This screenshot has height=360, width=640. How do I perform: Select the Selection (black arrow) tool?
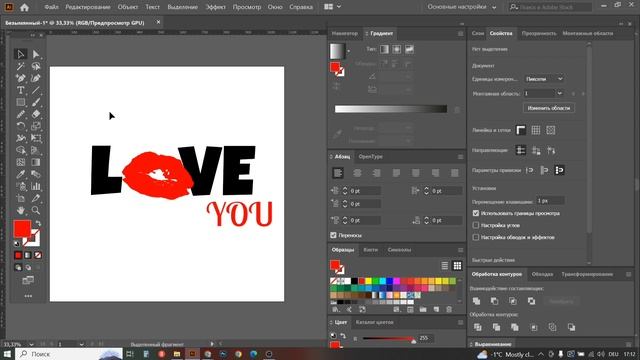[21, 54]
